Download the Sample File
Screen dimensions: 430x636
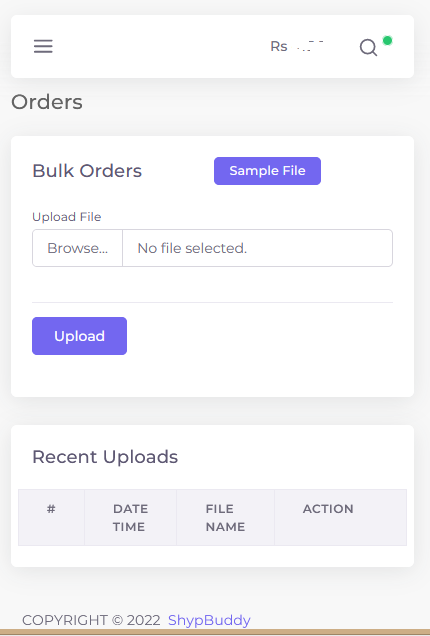[x=267, y=171]
